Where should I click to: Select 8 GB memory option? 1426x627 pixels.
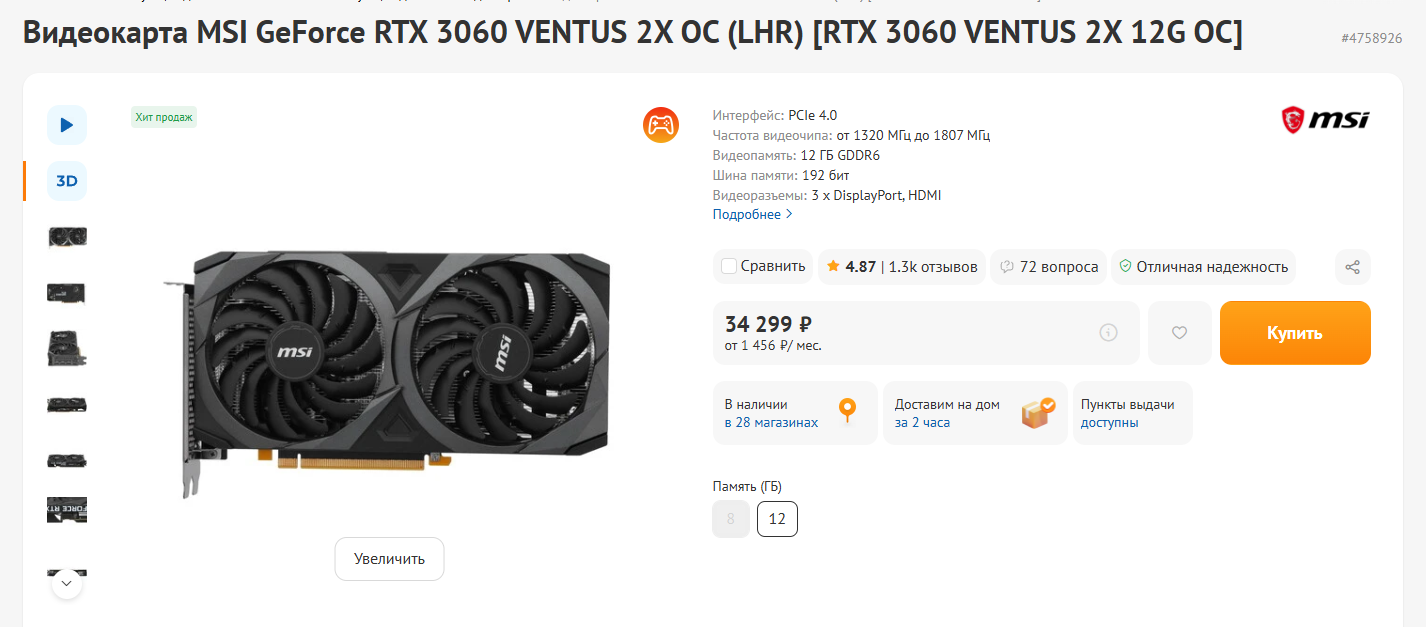(731, 519)
